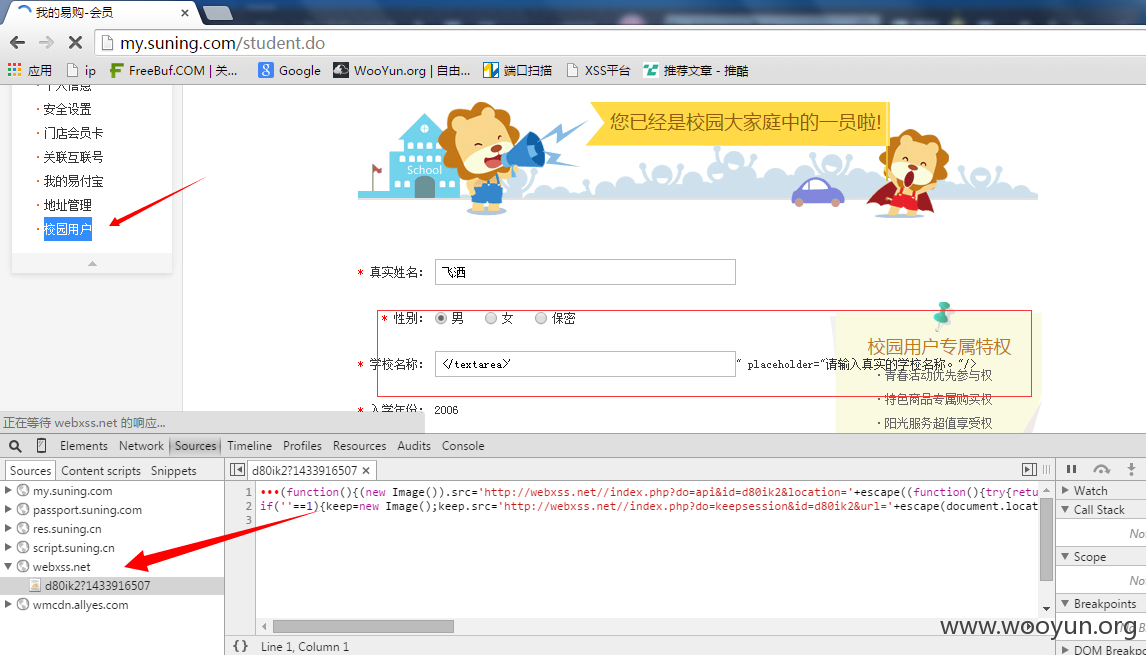This screenshot has width=1146, height=655.
Task: Open the WooYun.org bookmark
Action: coord(402,70)
